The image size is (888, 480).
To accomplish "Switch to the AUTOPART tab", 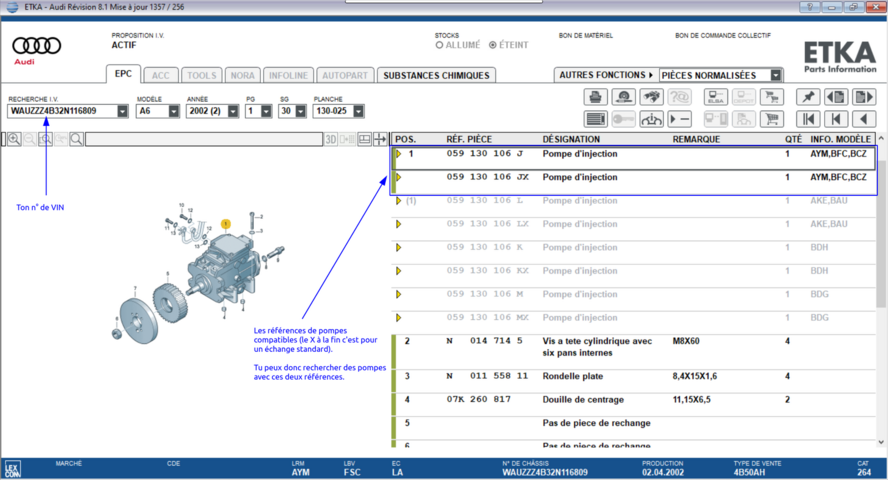I will coord(345,75).
